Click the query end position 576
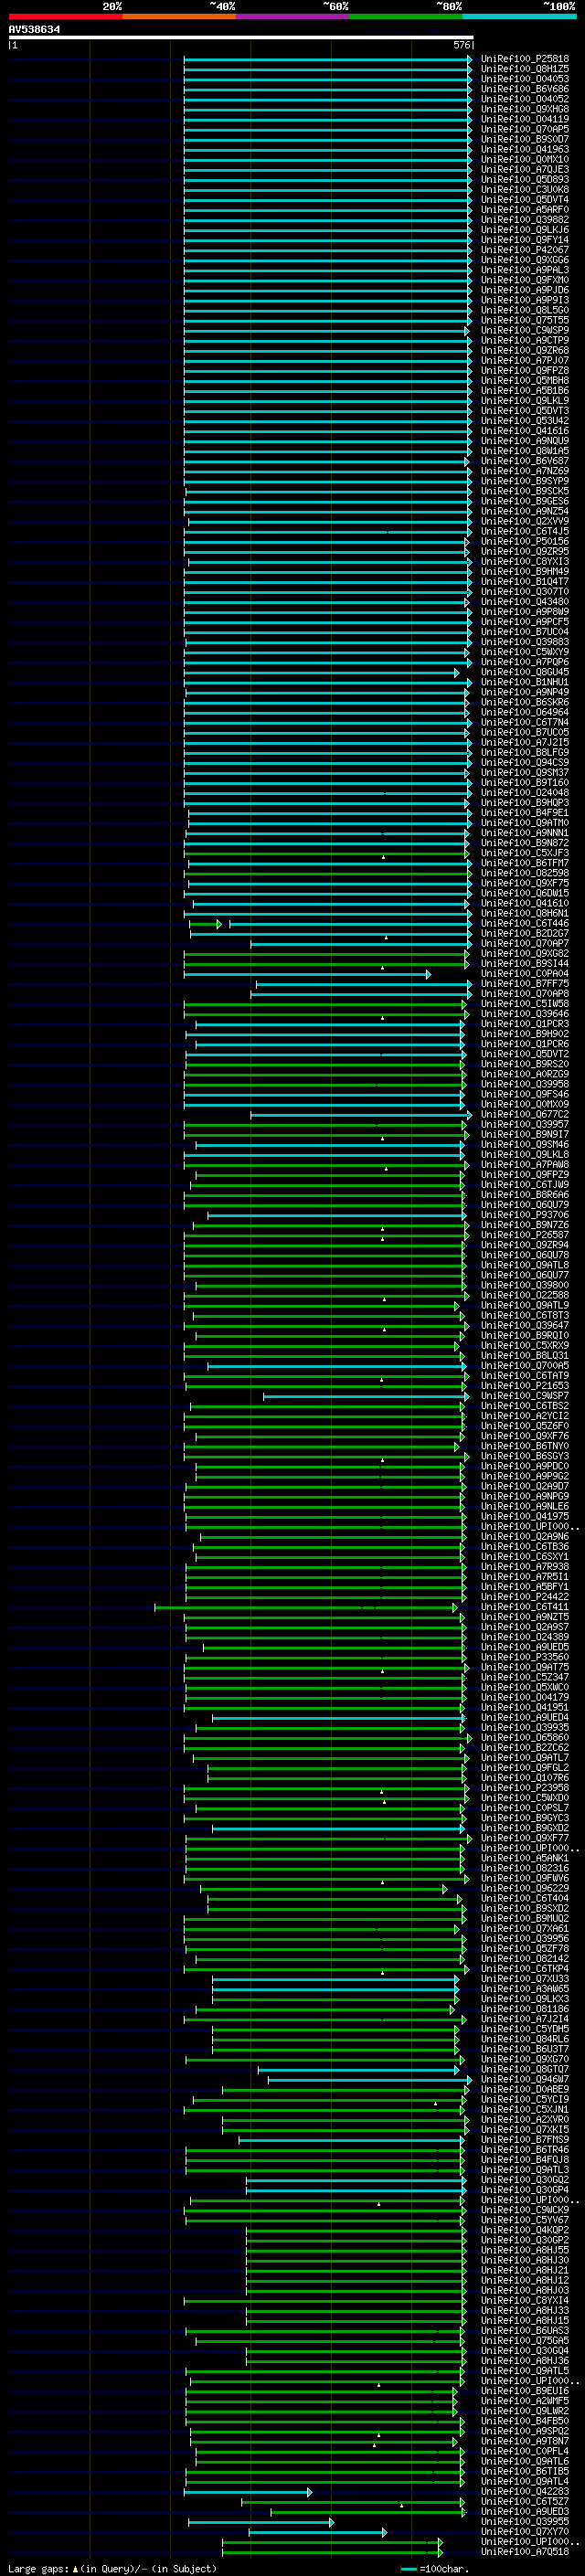Viewport: 585px width, 2576px height. click(x=462, y=45)
